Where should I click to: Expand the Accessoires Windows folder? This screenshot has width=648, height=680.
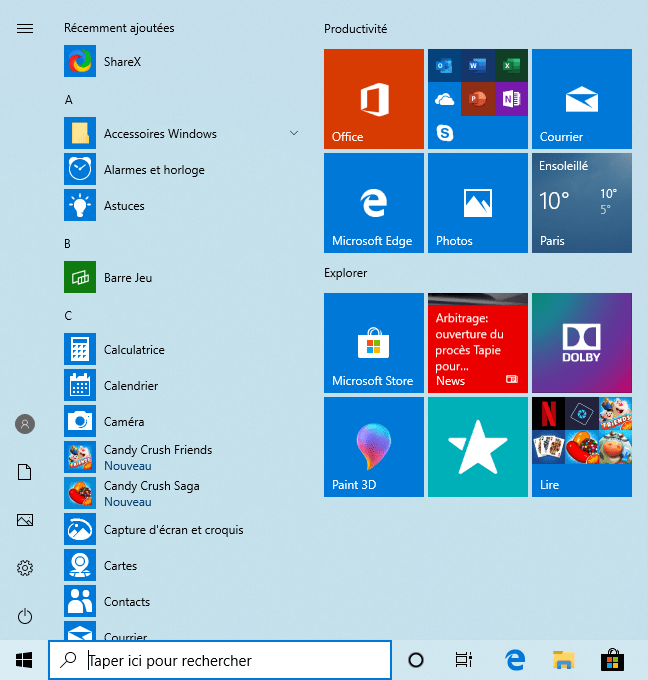coord(182,133)
